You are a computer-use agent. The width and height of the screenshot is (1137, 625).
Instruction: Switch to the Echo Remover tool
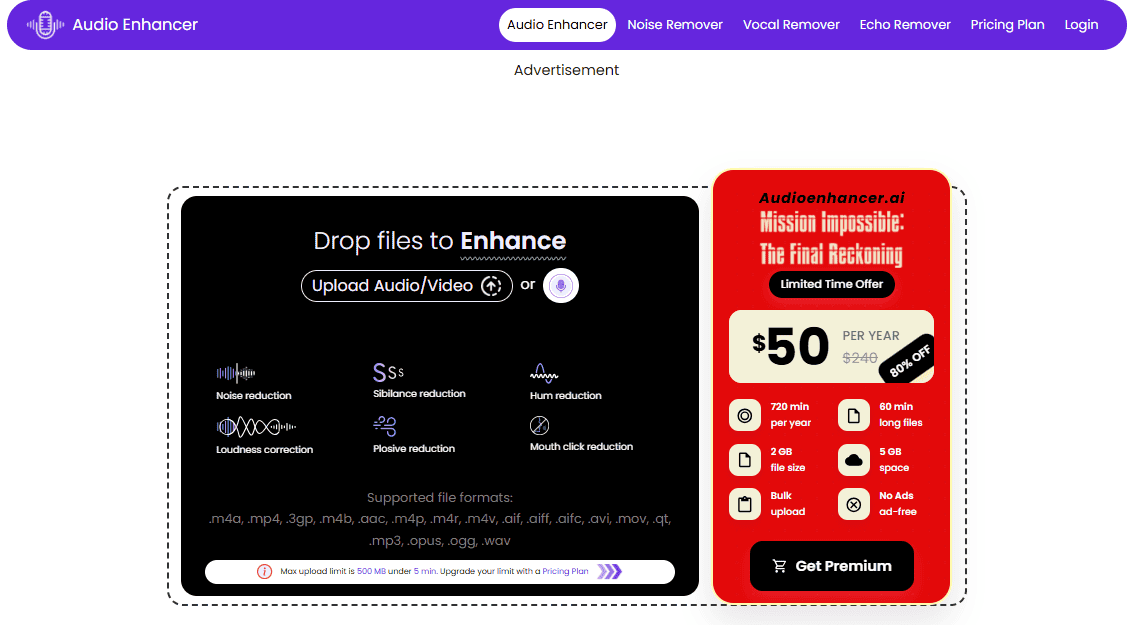905,25
